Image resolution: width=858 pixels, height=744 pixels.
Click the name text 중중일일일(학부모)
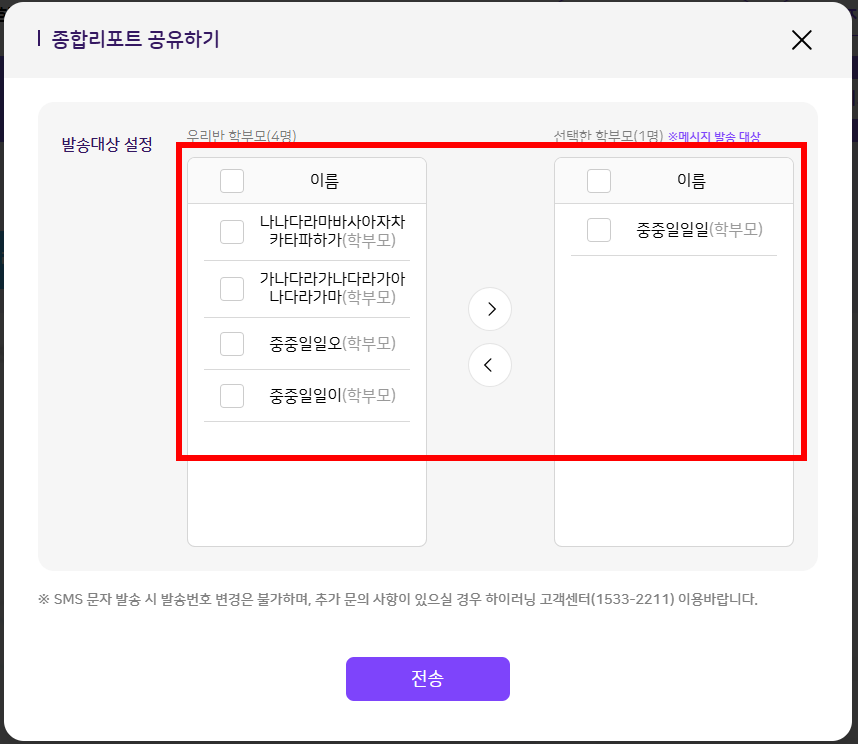click(699, 230)
